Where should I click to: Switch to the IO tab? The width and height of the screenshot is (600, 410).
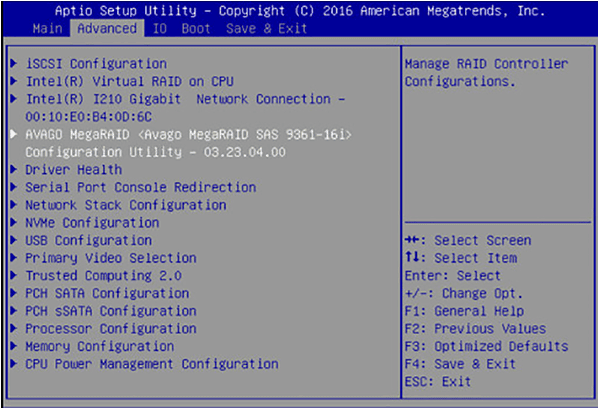coord(159,29)
